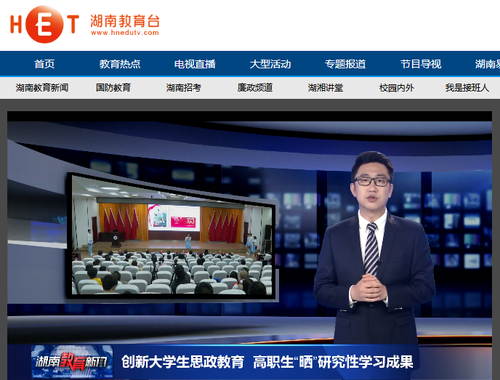Viewport: 500px width, 380px height.
Task: Open 大型活动 navigation item
Action: coord(270,64)
